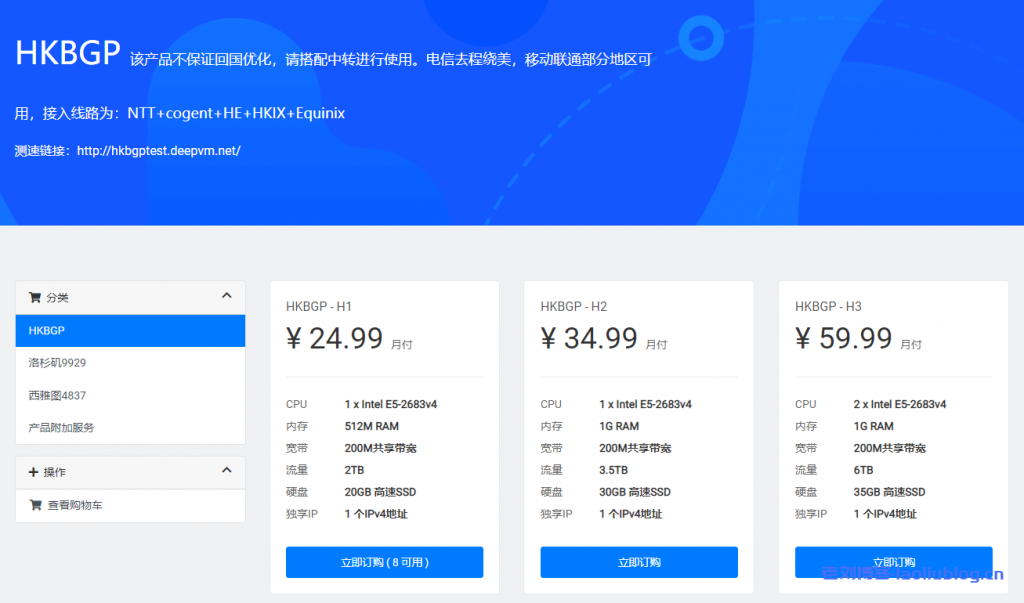Click the HKBGP-H1 plan title
This screenshot has width=1024, height=603.
point(321,306)
